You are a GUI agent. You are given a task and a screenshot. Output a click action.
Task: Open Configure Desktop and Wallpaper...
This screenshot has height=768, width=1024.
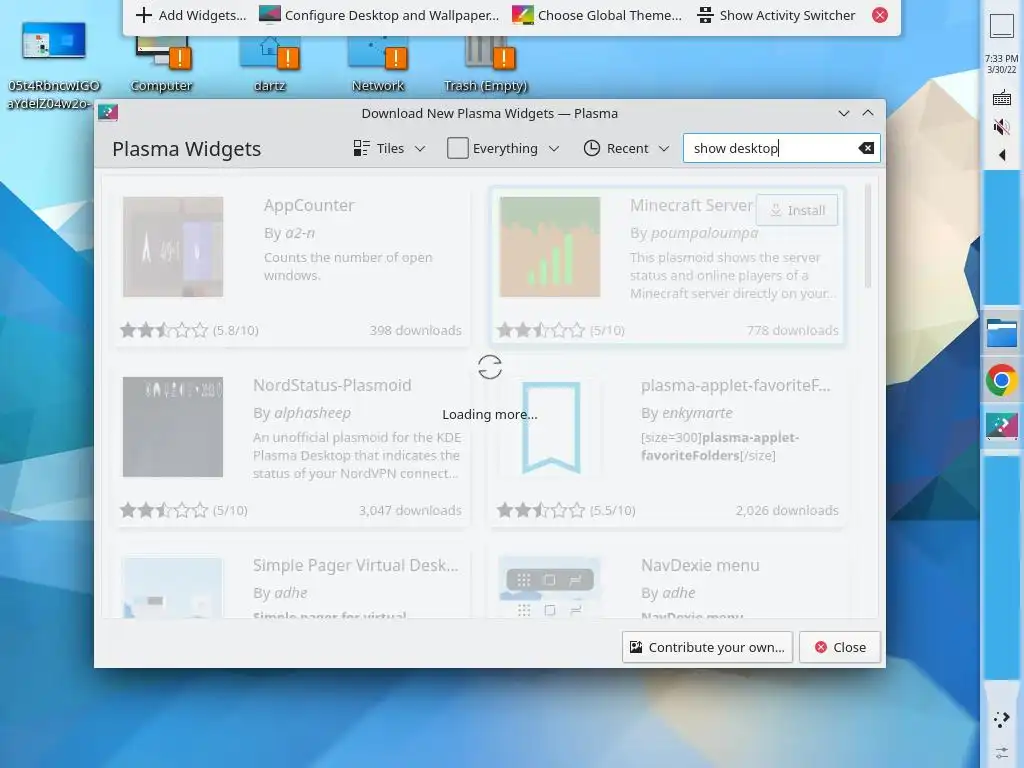(x=379, y=15)
